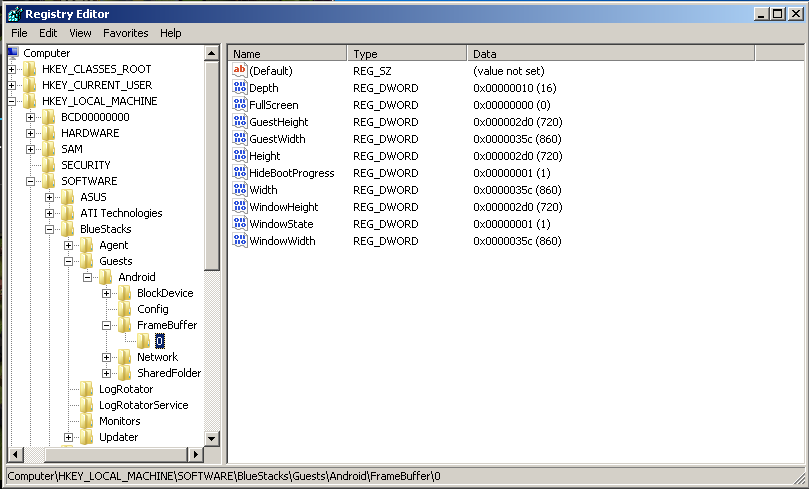Expand the BCD00000000 key

[30, 117]
